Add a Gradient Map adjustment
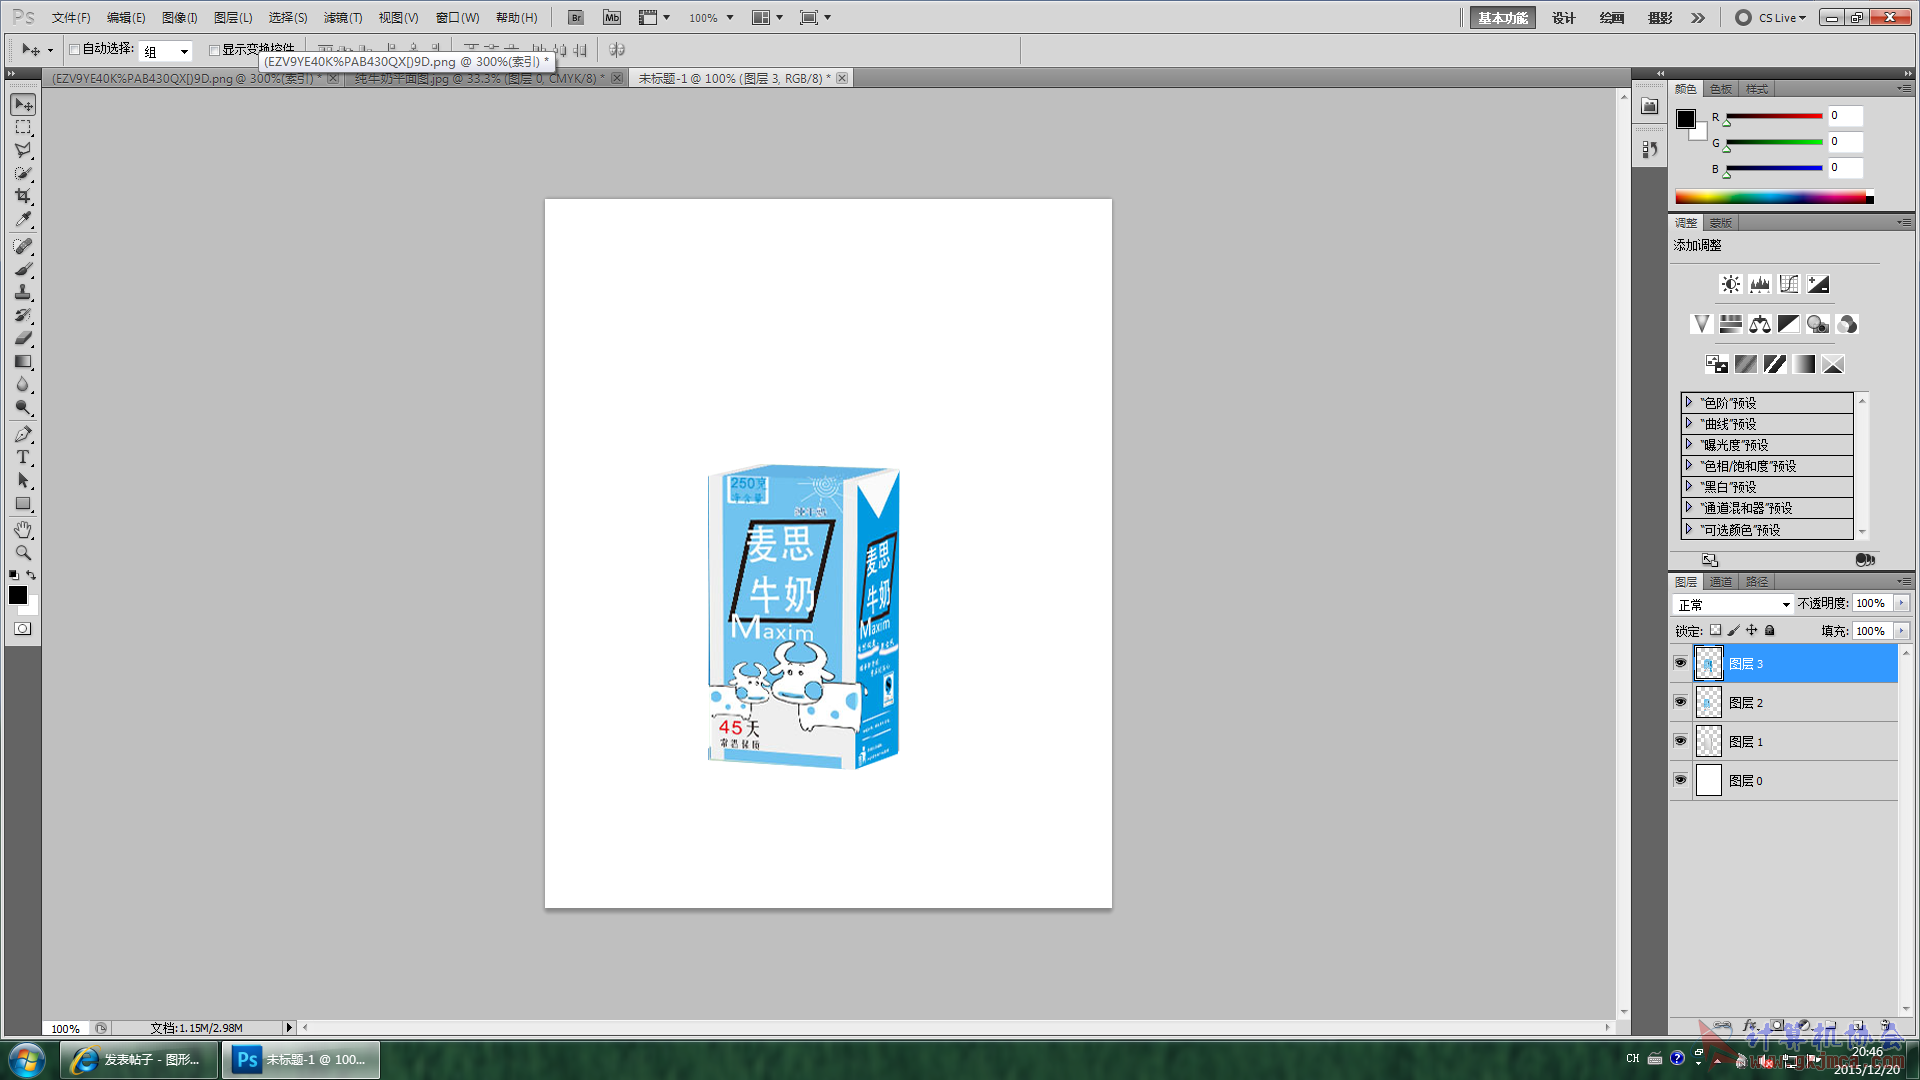 pyautogui.click(x=1804, y=364)
